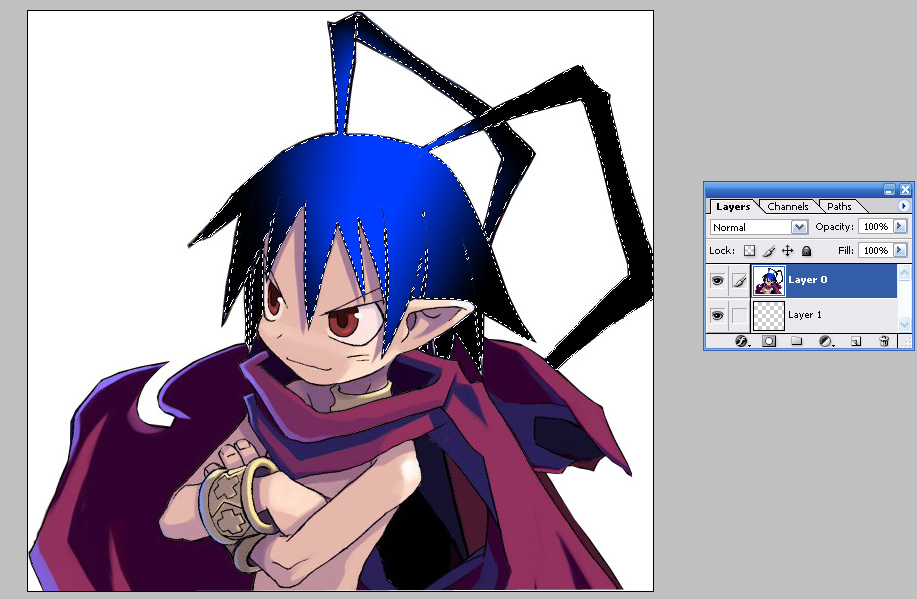Create a new layer set folder
The image size is (917, 599).
797,341
